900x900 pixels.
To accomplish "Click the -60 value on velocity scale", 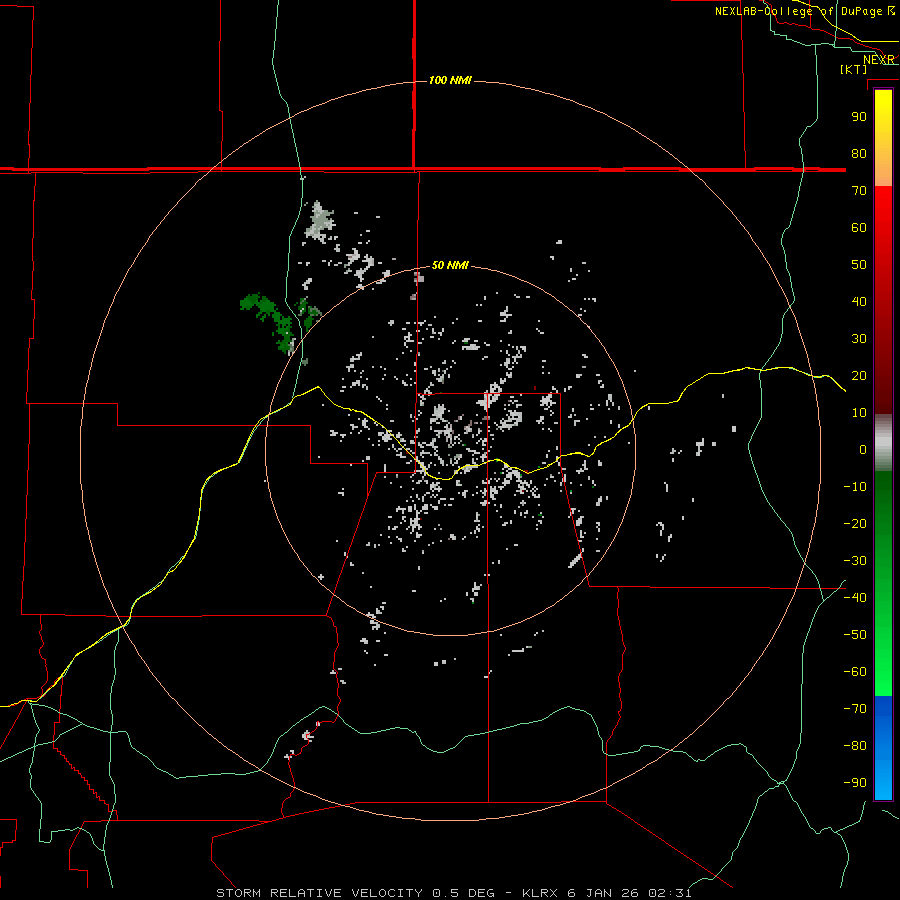I will pos(855,672).
